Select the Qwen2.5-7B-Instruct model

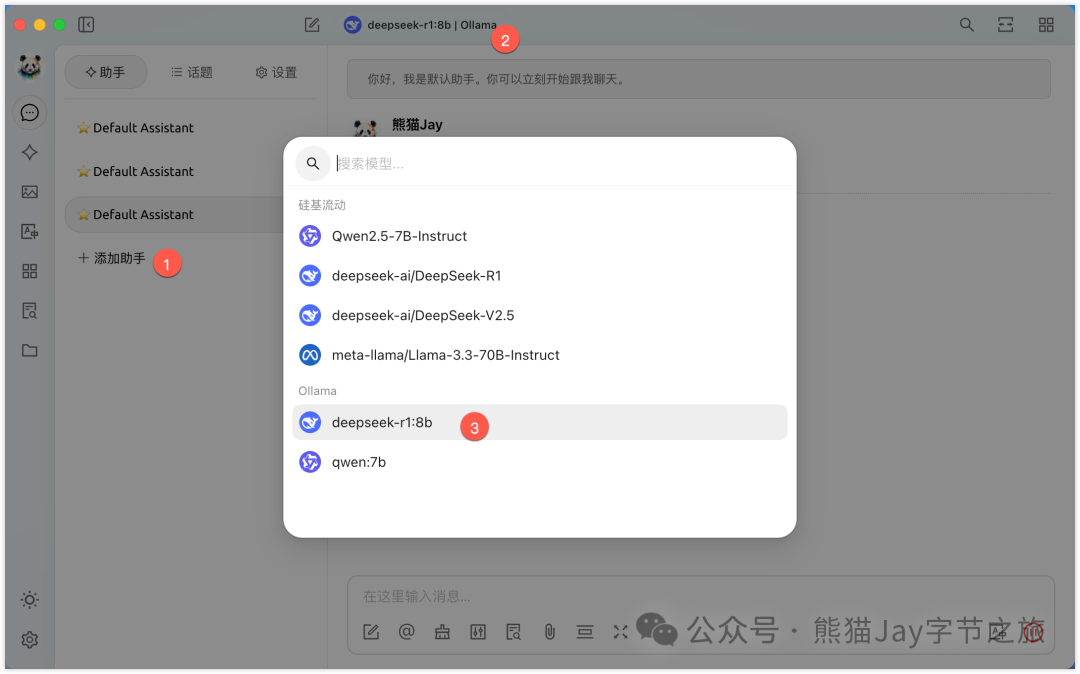coord(539,236)
